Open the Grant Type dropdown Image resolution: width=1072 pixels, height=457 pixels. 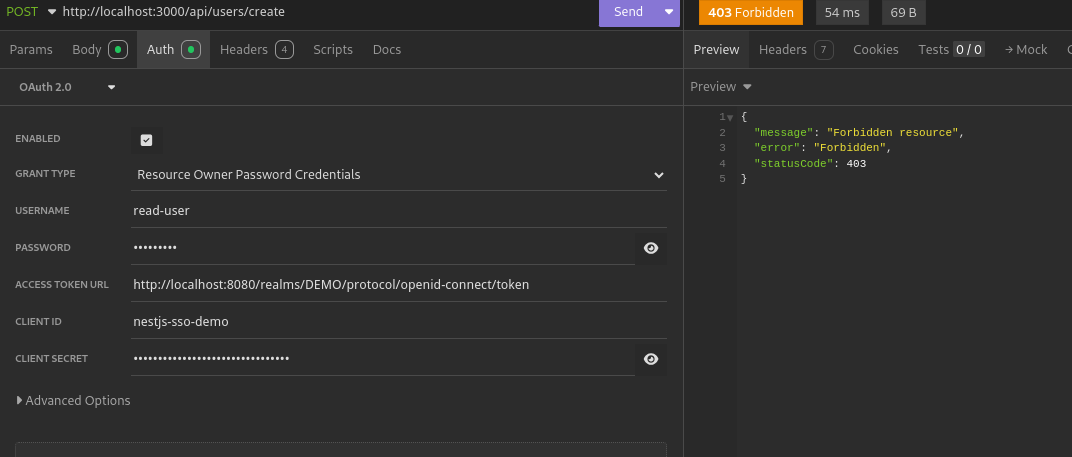tap(399, 174)
